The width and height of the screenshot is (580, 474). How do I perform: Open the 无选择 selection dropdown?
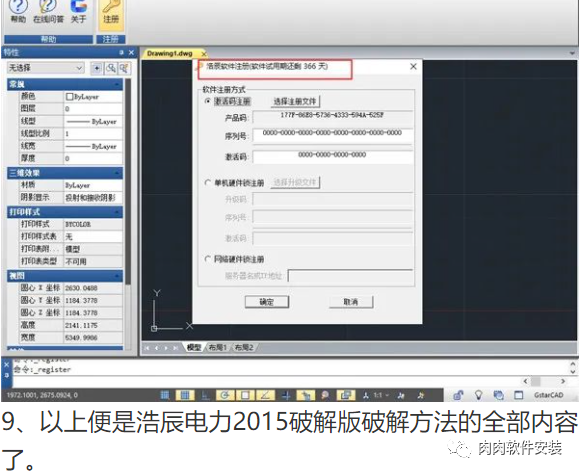(46, 68)
